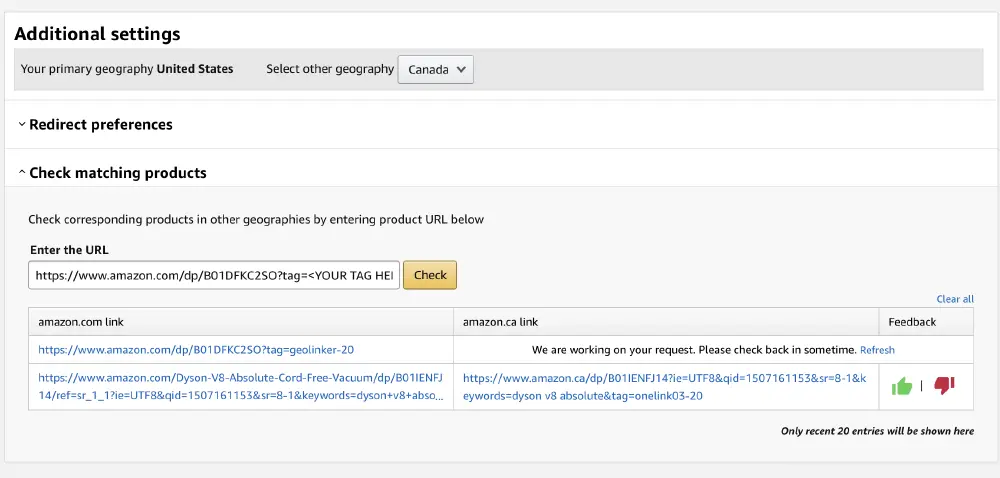Screen dimensions: 1000x478
Task: Click the Feedback column header
Action: coord(912,322)
